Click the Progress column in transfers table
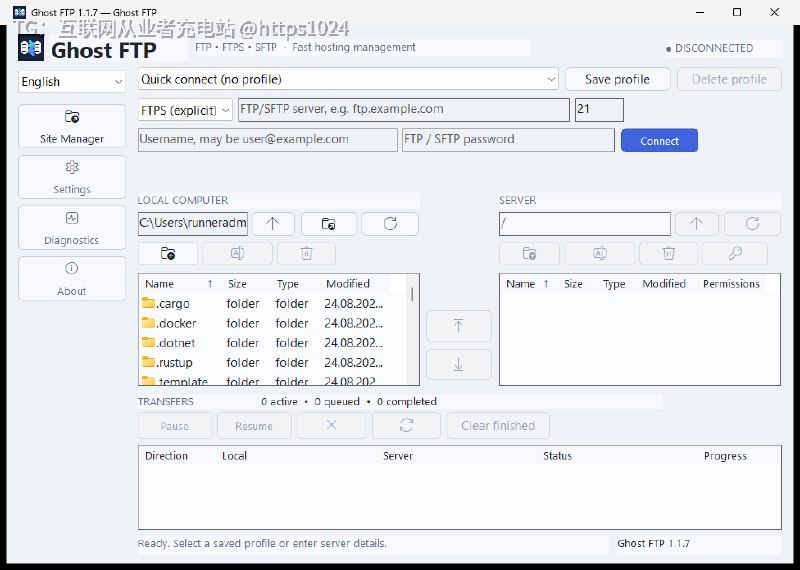 pos(725,456)
